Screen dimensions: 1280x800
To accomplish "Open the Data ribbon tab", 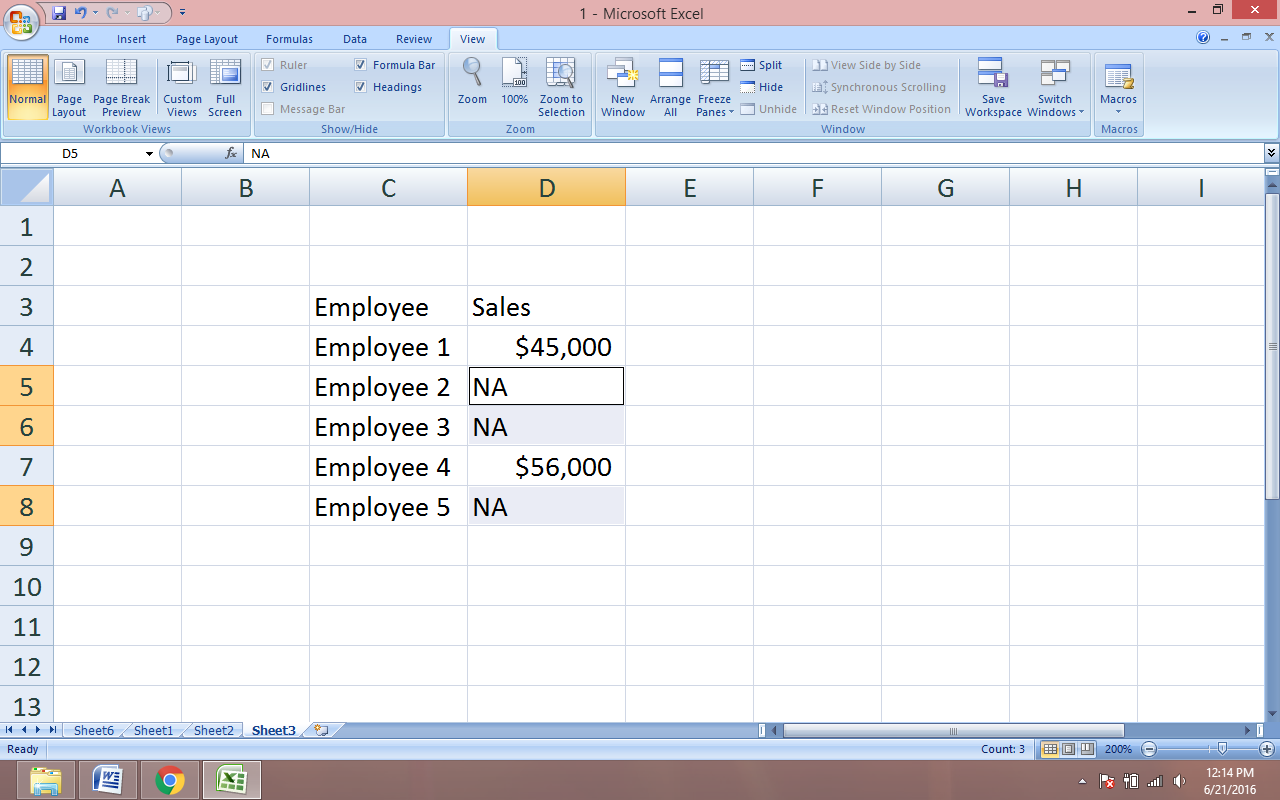I will (355, 39).
